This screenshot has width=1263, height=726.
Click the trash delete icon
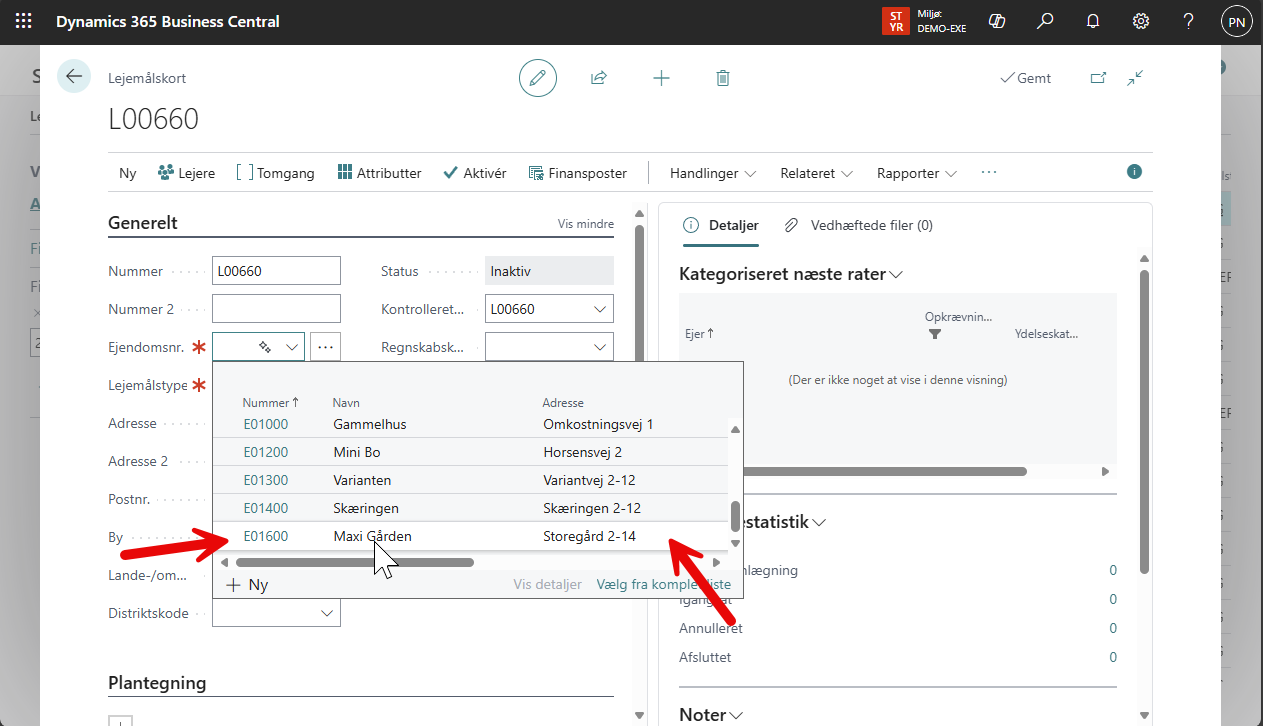[x=723, y=78]
